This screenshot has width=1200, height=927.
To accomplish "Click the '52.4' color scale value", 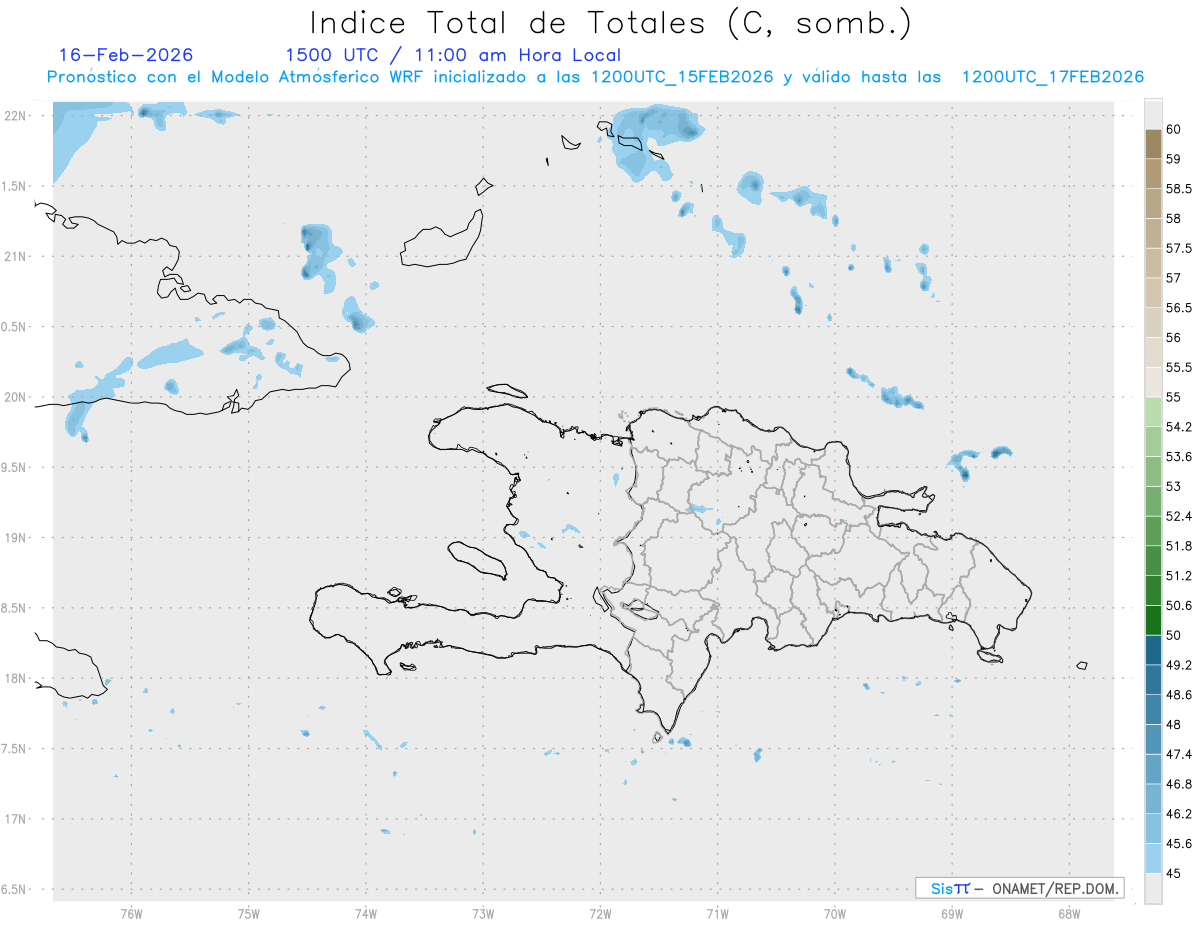I will point(1178,516).
